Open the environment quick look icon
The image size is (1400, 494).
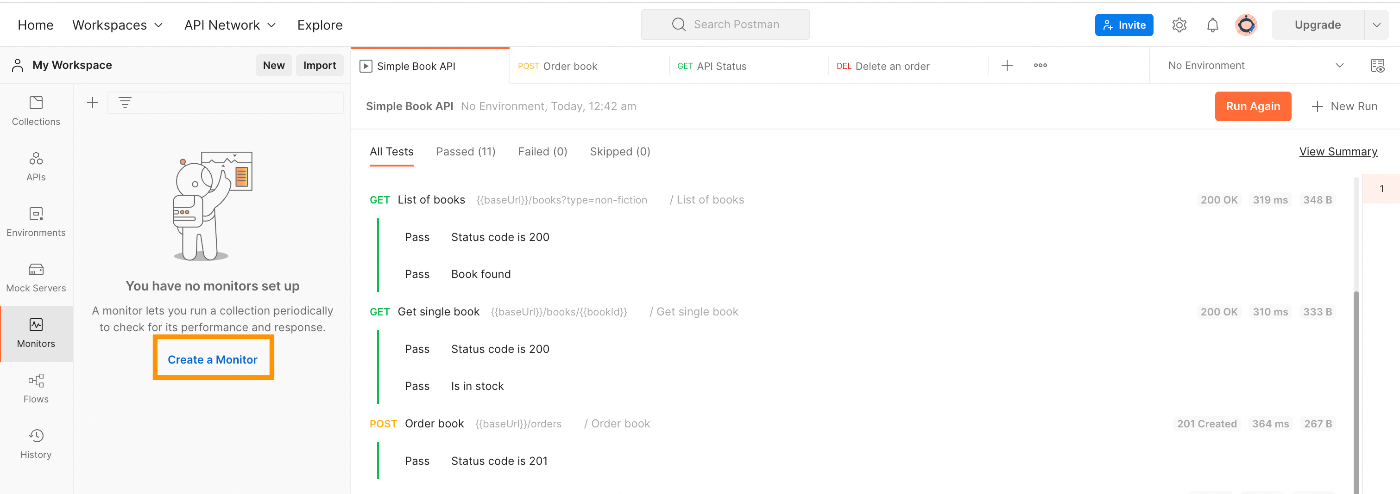coord(1378,66)
